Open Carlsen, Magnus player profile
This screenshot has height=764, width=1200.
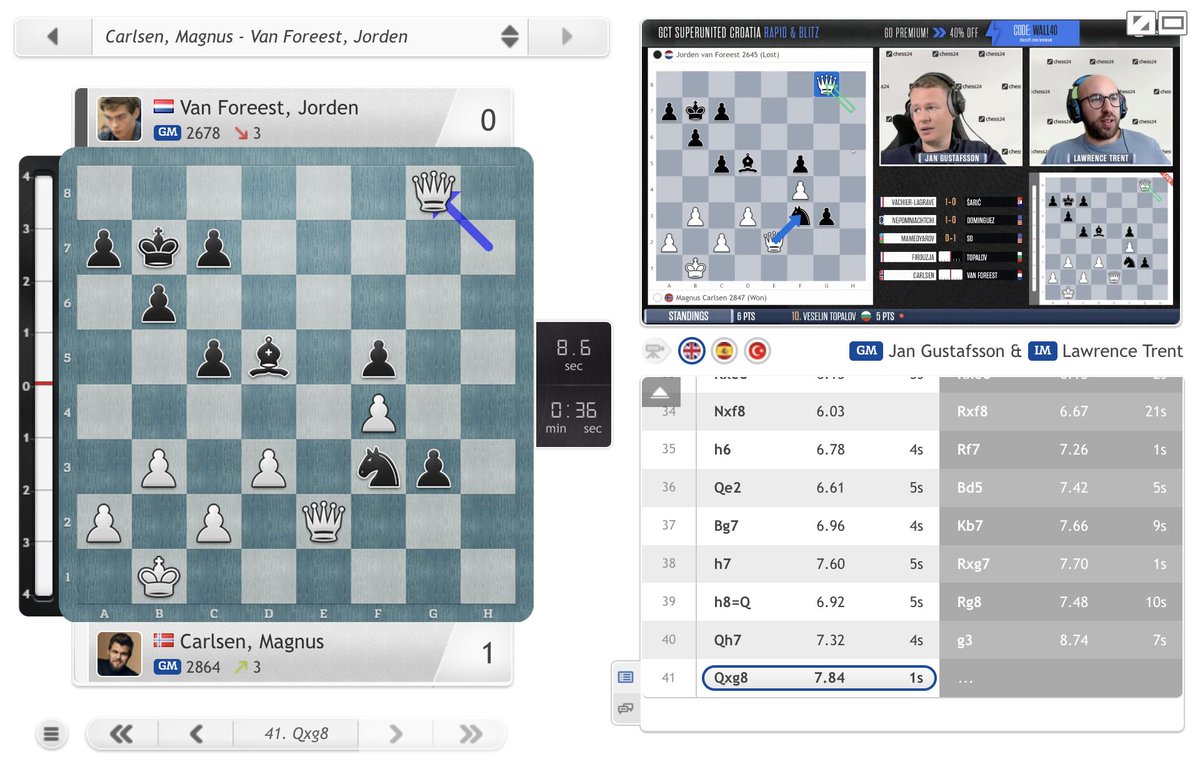[x=252, y=641]
